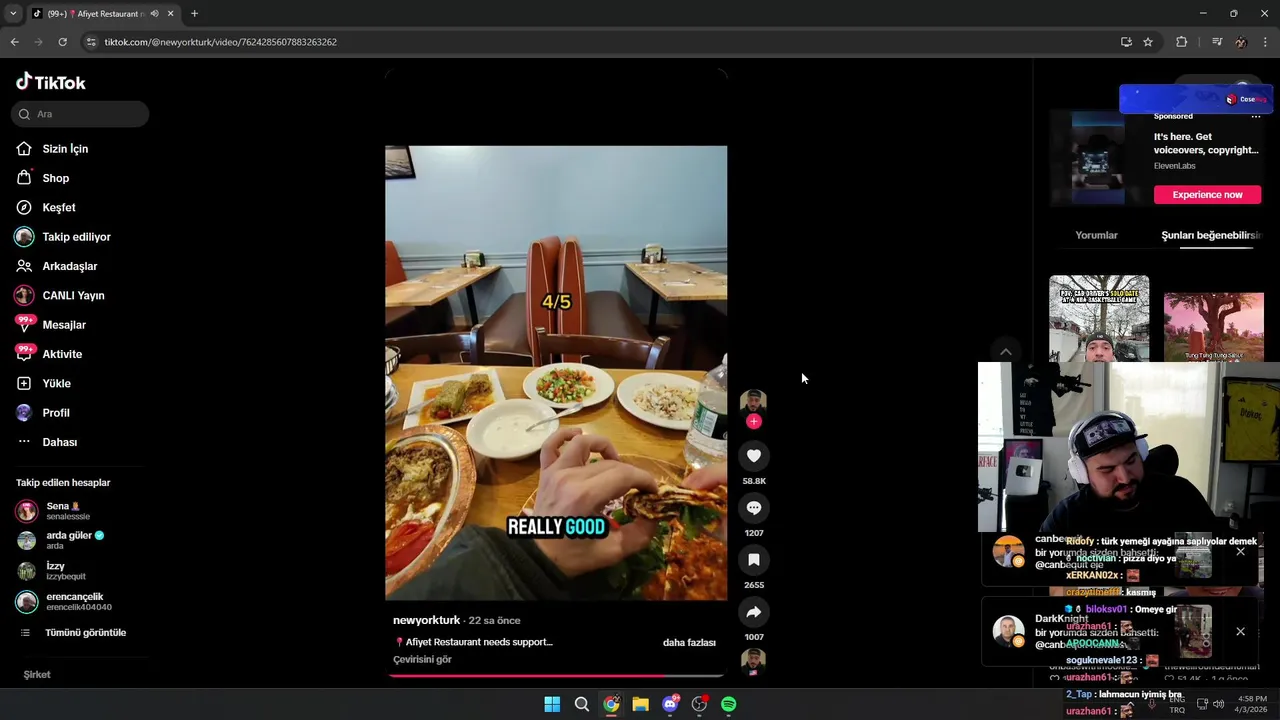Open the Shop section
The width and height of the screenshot is (1280, 720).
[55, 178]
